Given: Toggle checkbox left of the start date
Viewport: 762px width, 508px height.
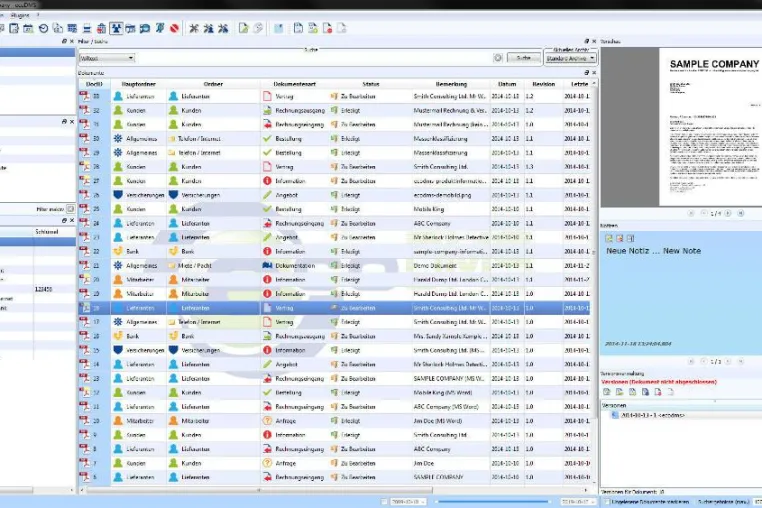Looking at the screenshot, I should click(x=384, y=501).
